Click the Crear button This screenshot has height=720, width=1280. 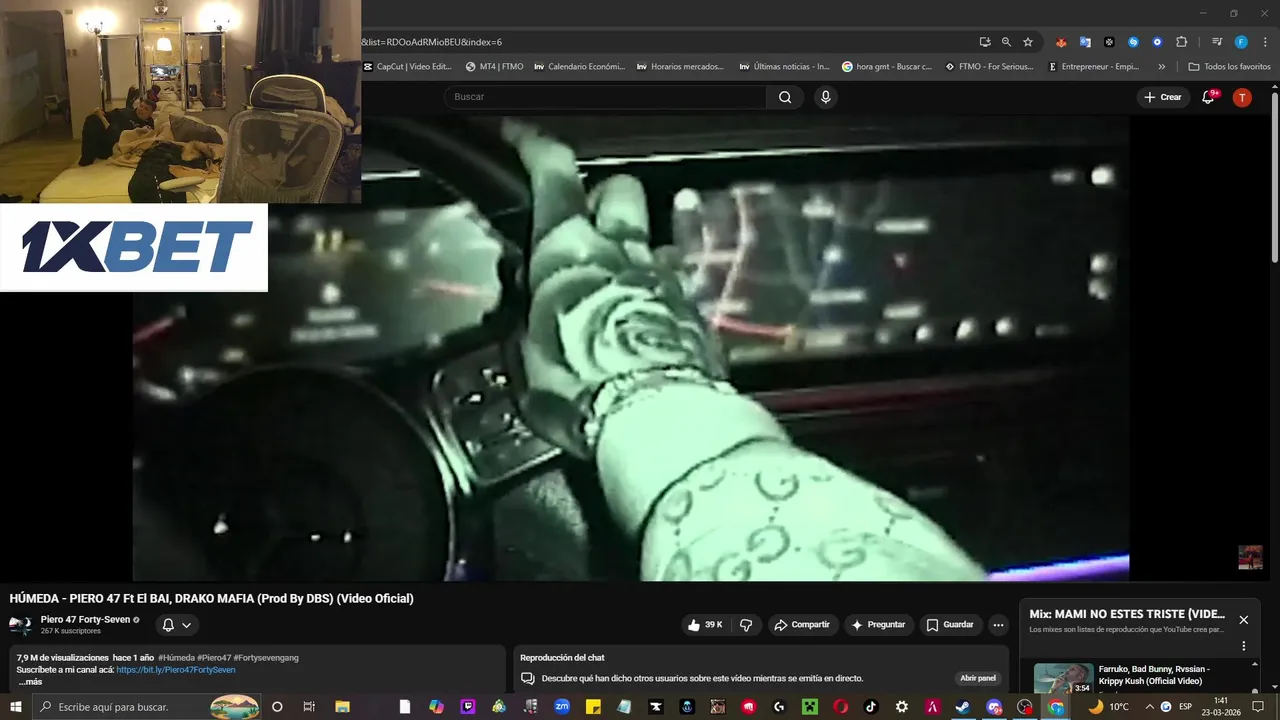click(1163, 97)
